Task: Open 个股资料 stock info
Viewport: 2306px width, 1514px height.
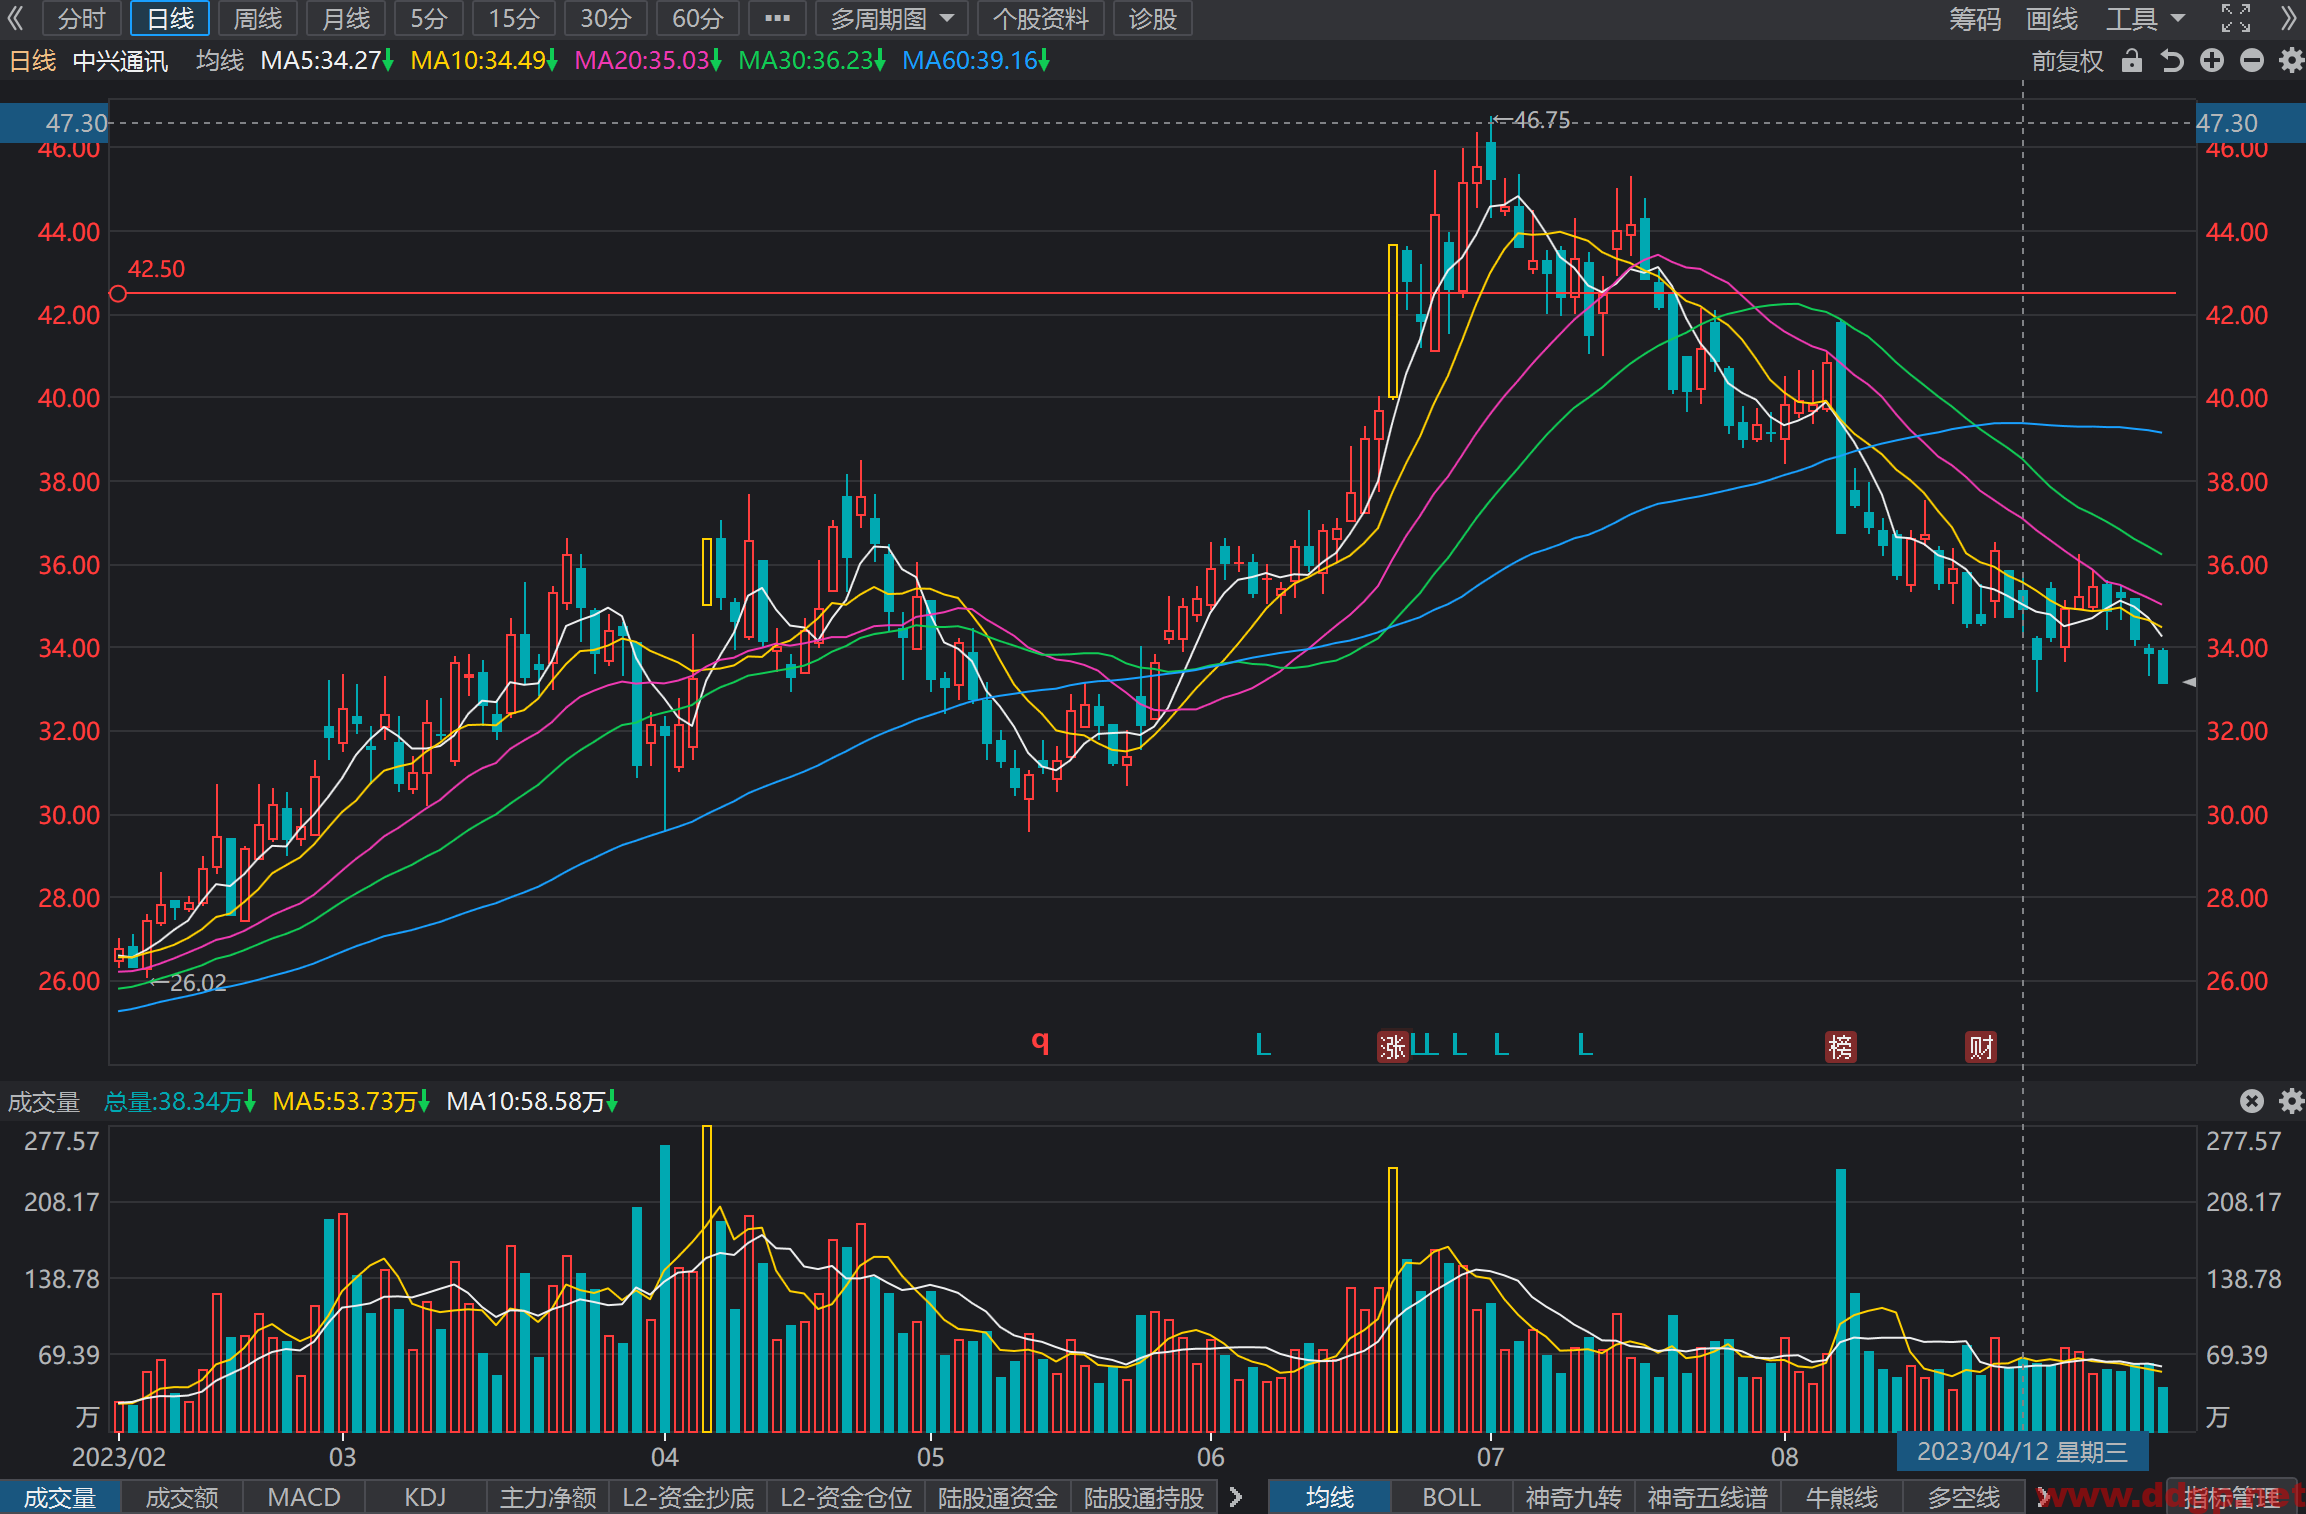Action: click(x=1040, y=18)
